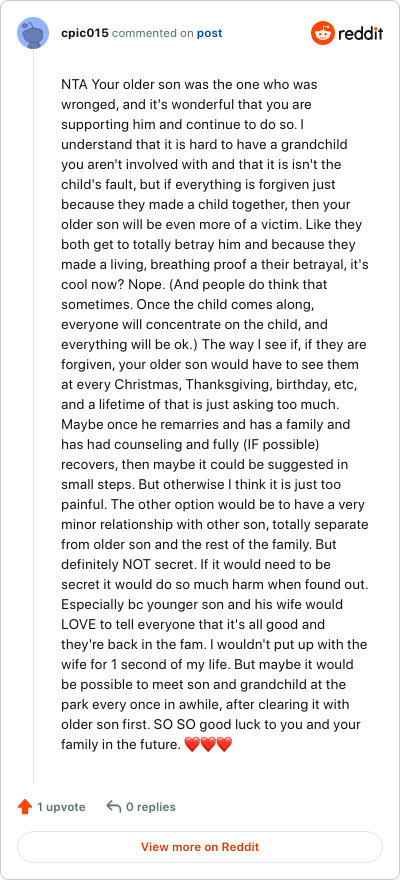Viewport: 400px width, 880px height.
Task: Click the capitalized word "LOVE" in comment
Action: click(x=77, y=625)
